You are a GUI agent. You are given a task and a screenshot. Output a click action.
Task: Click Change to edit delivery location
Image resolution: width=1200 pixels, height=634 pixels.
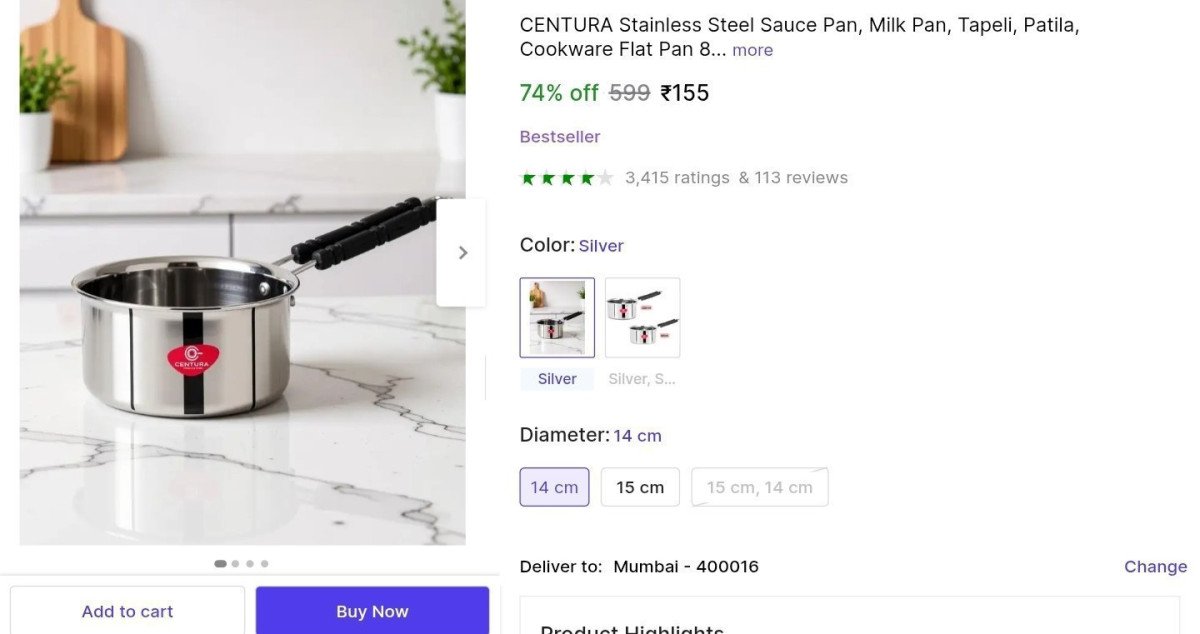[x=1155, y=566]
